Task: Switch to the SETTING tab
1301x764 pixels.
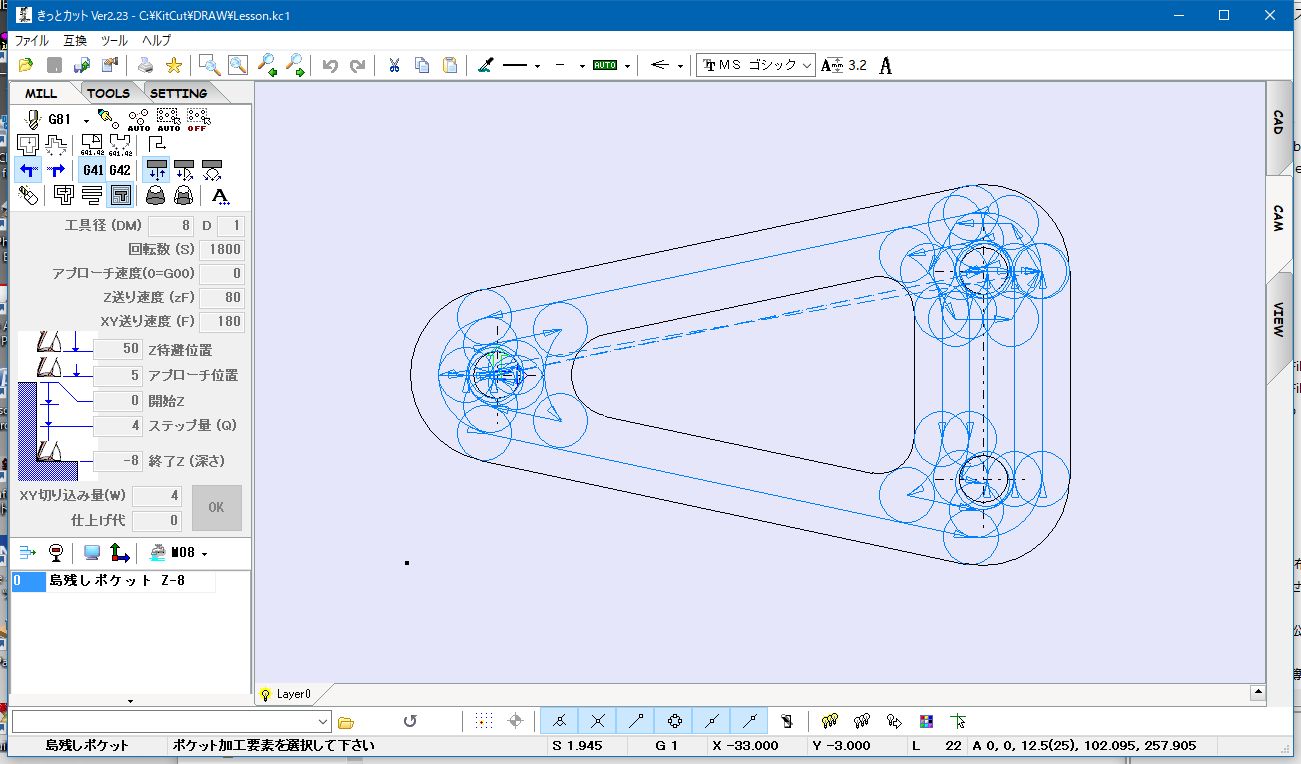Action: tap(179, 93)
